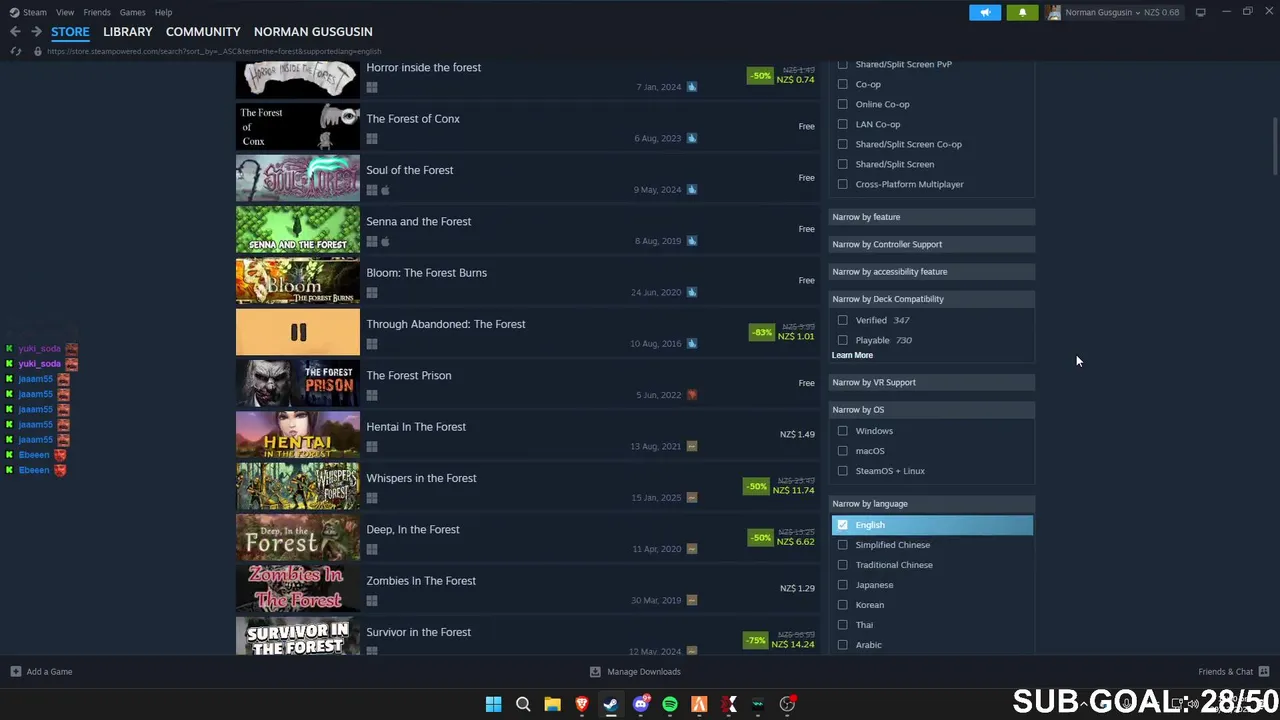Click the store URL address bar

(x=214, y=51)
